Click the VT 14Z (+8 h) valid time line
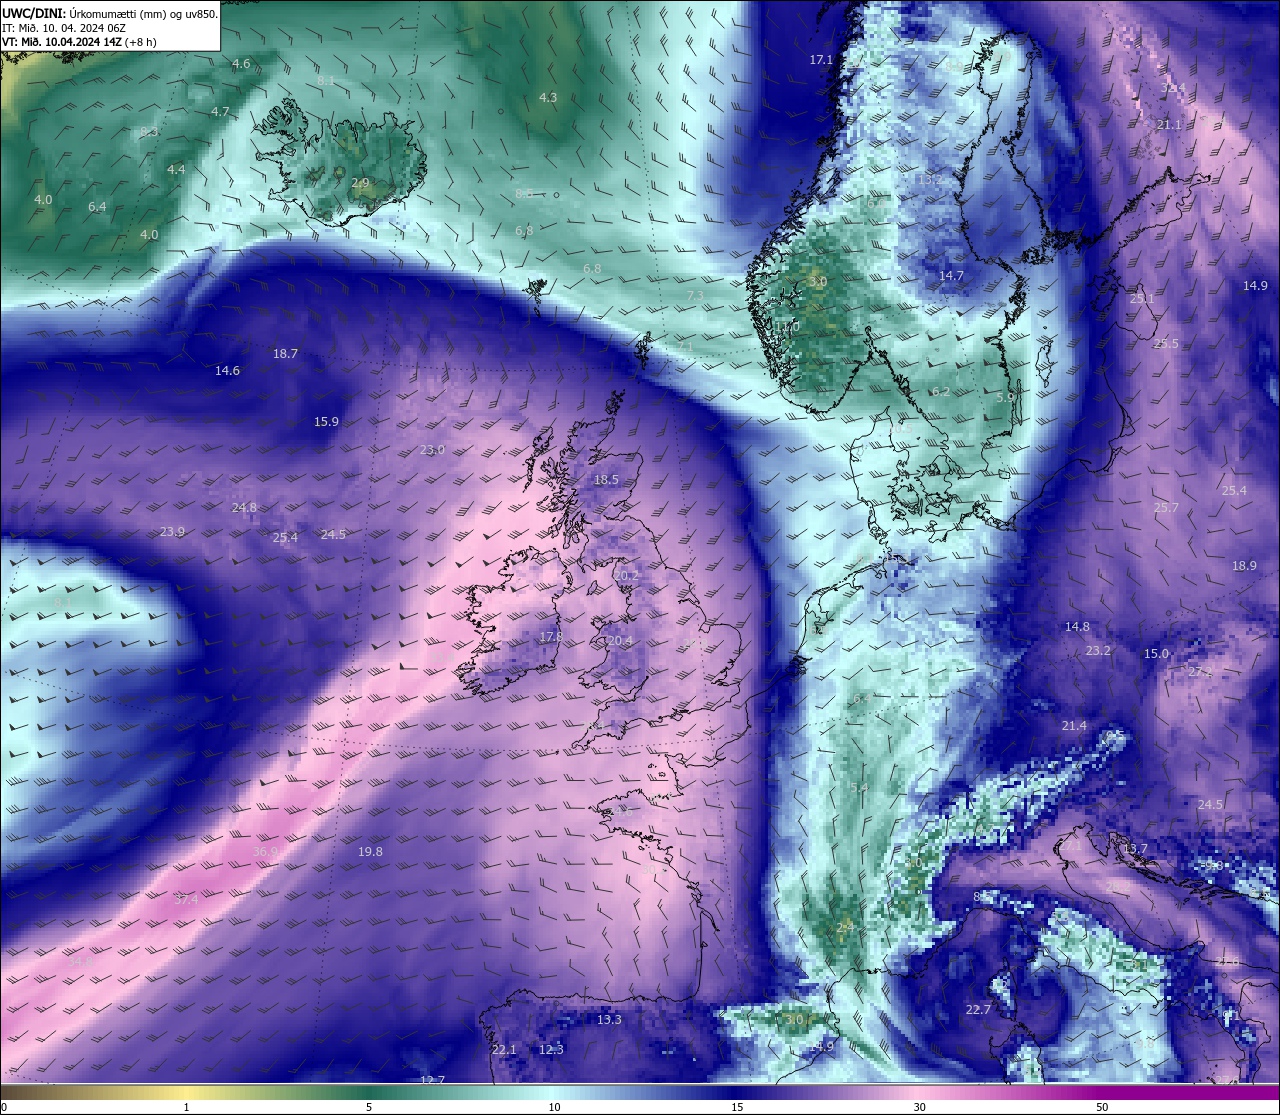The image size is (1280, 1115). click(x=79, y=42)
